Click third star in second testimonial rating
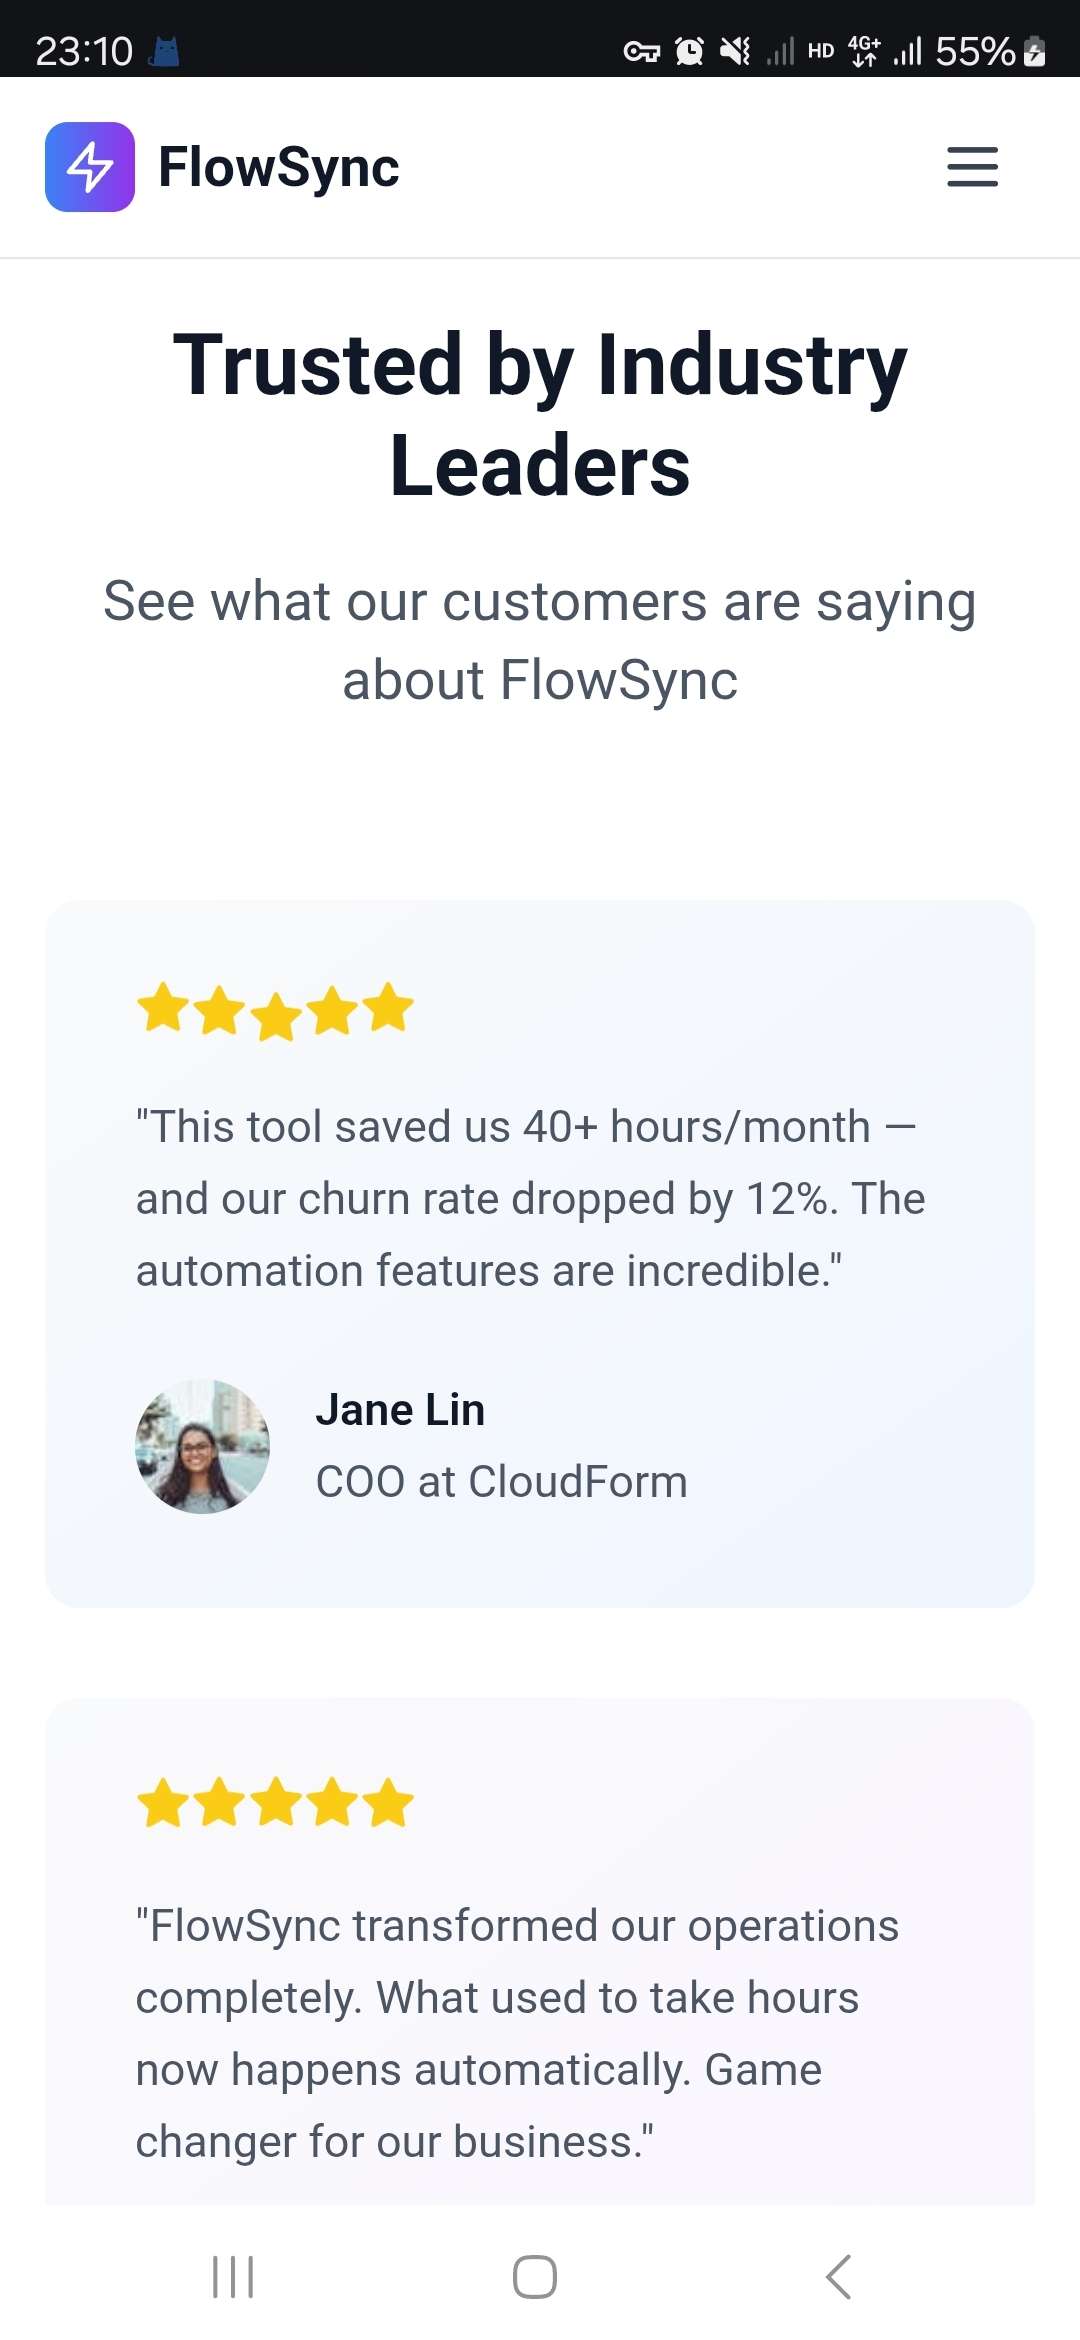Viewport: 1080px width, 2340px height. coord(276,1803)
